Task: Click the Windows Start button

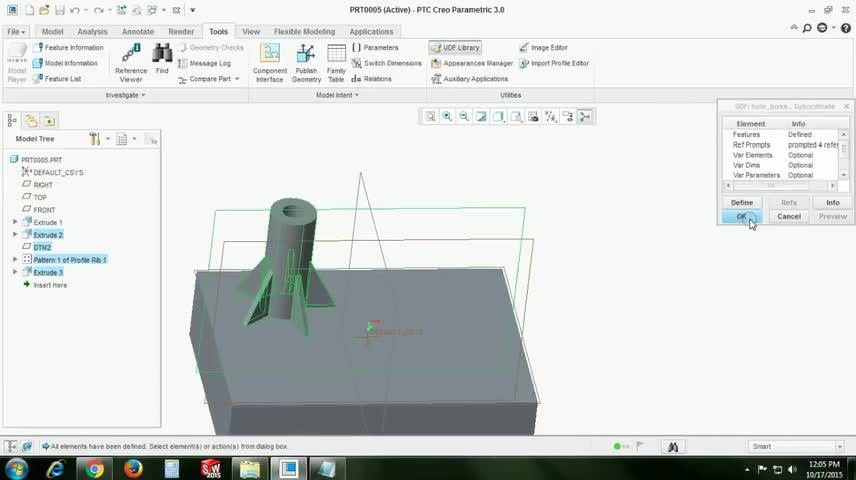Action: [16, 469]
